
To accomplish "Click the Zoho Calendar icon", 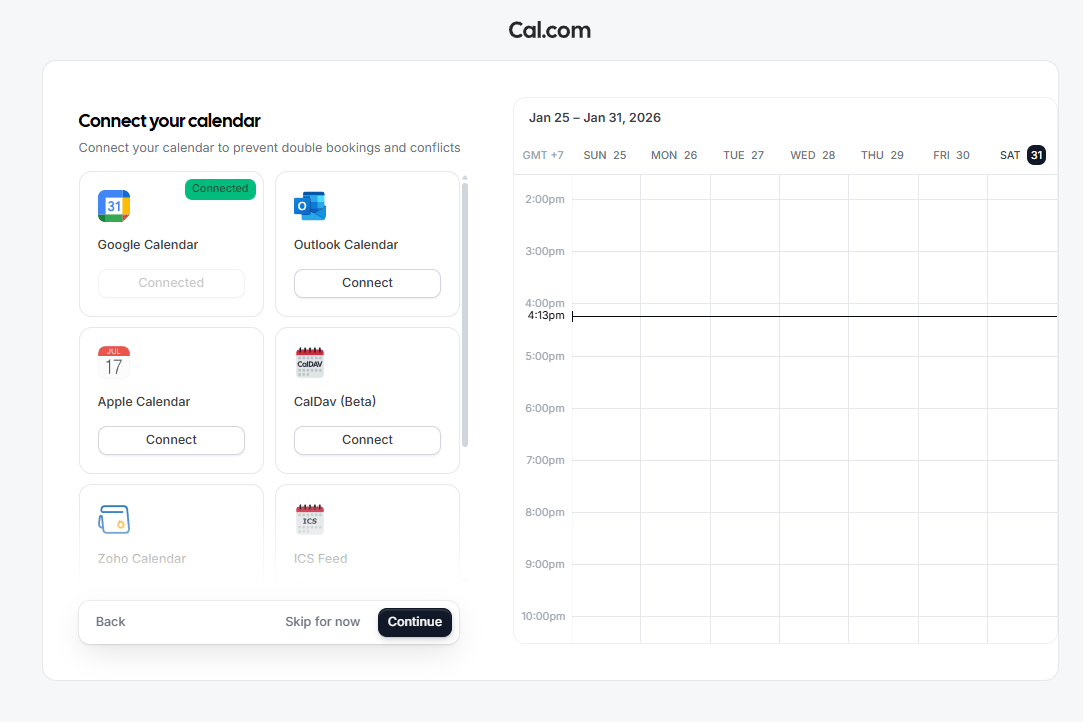I will tap(113, 519).
